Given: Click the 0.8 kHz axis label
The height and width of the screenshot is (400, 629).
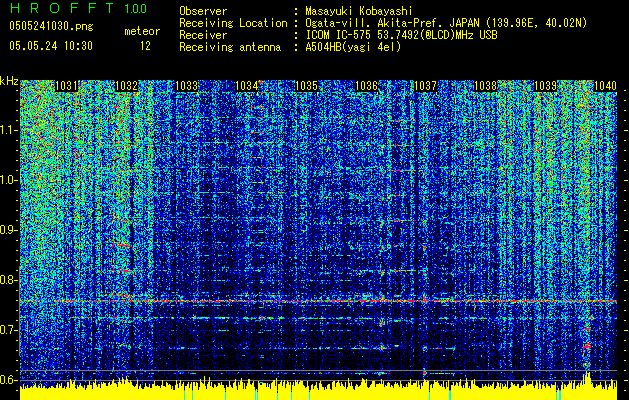Looking at the screenshot, I should point(8,280).
